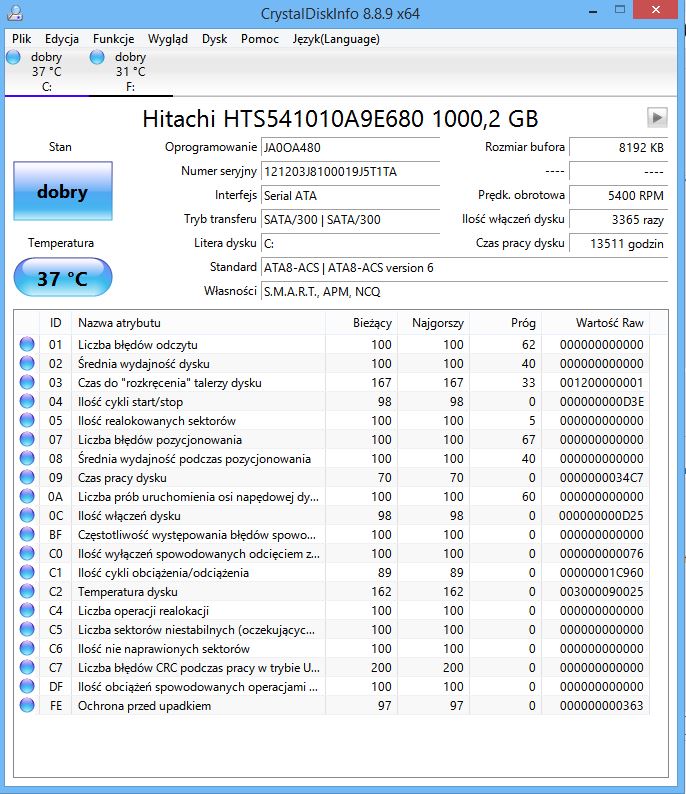Select the 'Liczba błędów odczytu' attribute name
The height and width of the screenshot is (794, 686).
pyautogui.click(x=138, y=345)
